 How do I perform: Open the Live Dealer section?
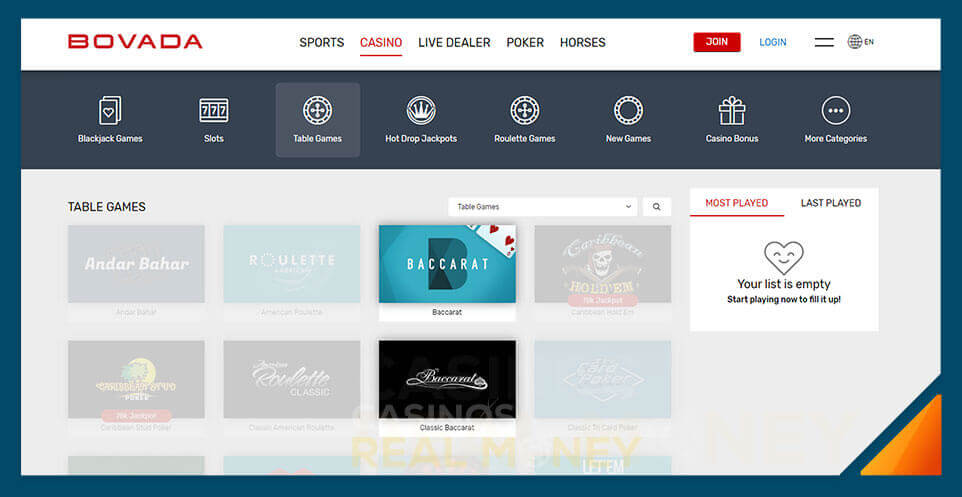click(x=454, y=42)
